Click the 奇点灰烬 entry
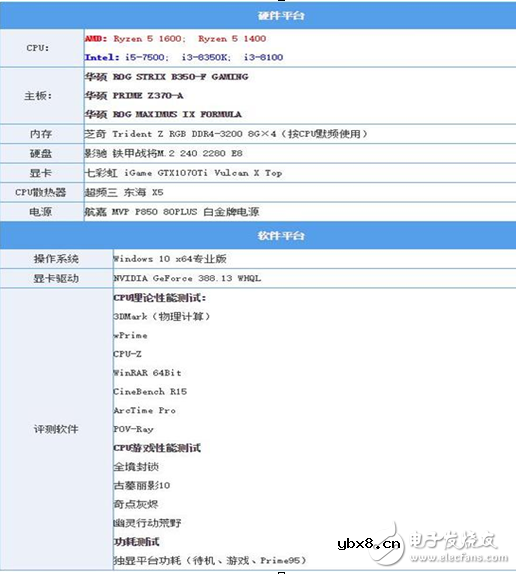Image resolution: width=516 pixels, height=574 pixels. [x=136, y=504]
